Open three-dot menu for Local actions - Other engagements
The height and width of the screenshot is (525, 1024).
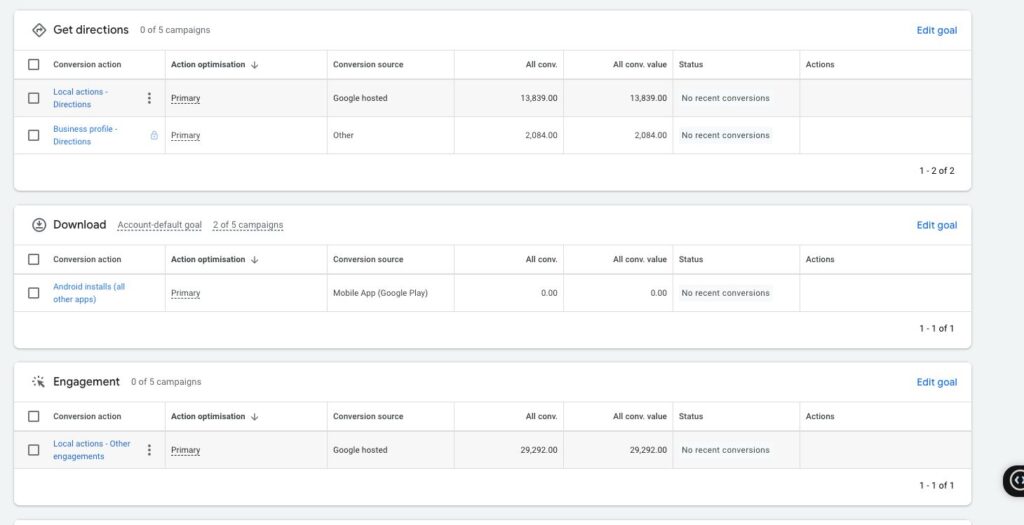tap(150, 450)
